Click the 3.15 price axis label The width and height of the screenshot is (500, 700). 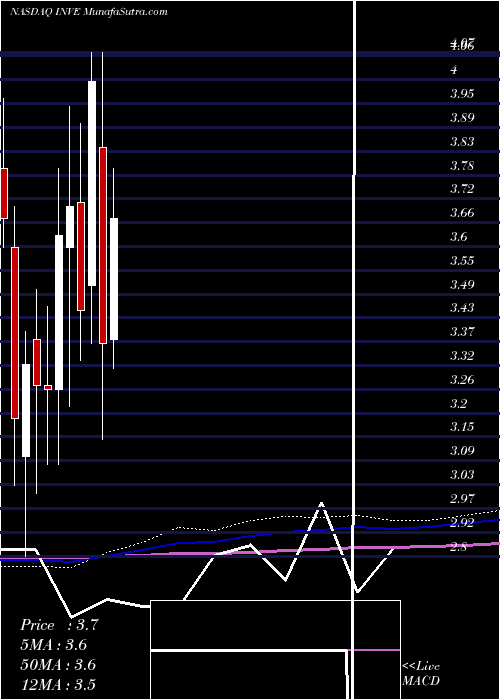click(x=461, y=427)
